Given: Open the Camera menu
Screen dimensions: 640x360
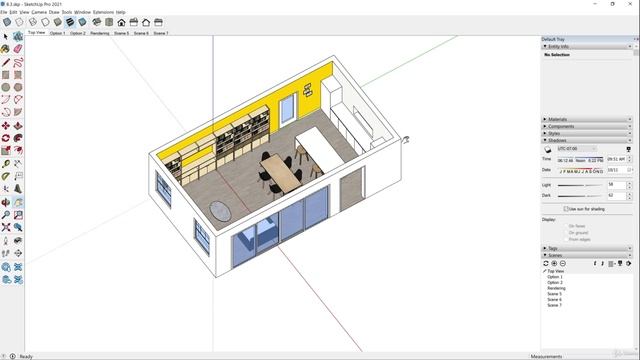Looking at the screenshot, I should (x=39, y=12).
